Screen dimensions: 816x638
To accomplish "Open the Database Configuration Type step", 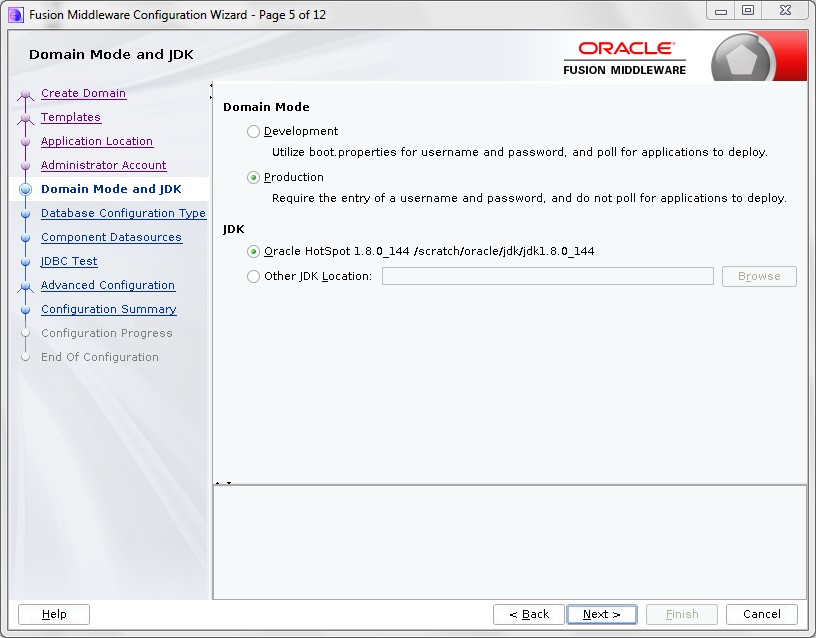I will pyautogui.click(x=123, y=213).
